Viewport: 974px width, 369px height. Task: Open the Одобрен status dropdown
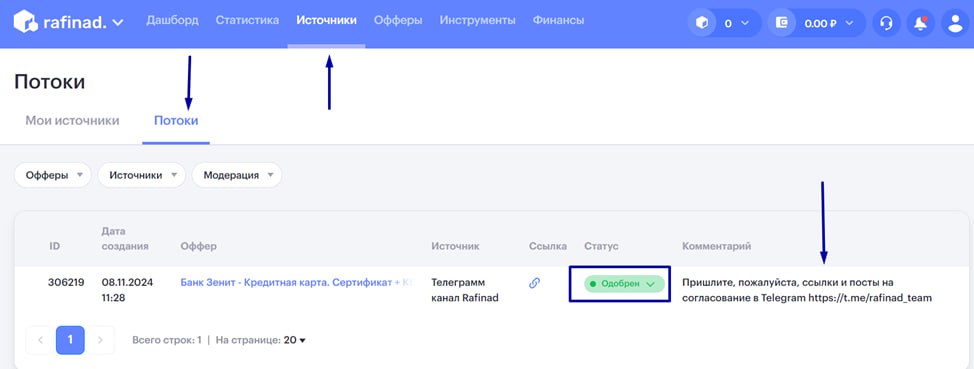point(624,284)
